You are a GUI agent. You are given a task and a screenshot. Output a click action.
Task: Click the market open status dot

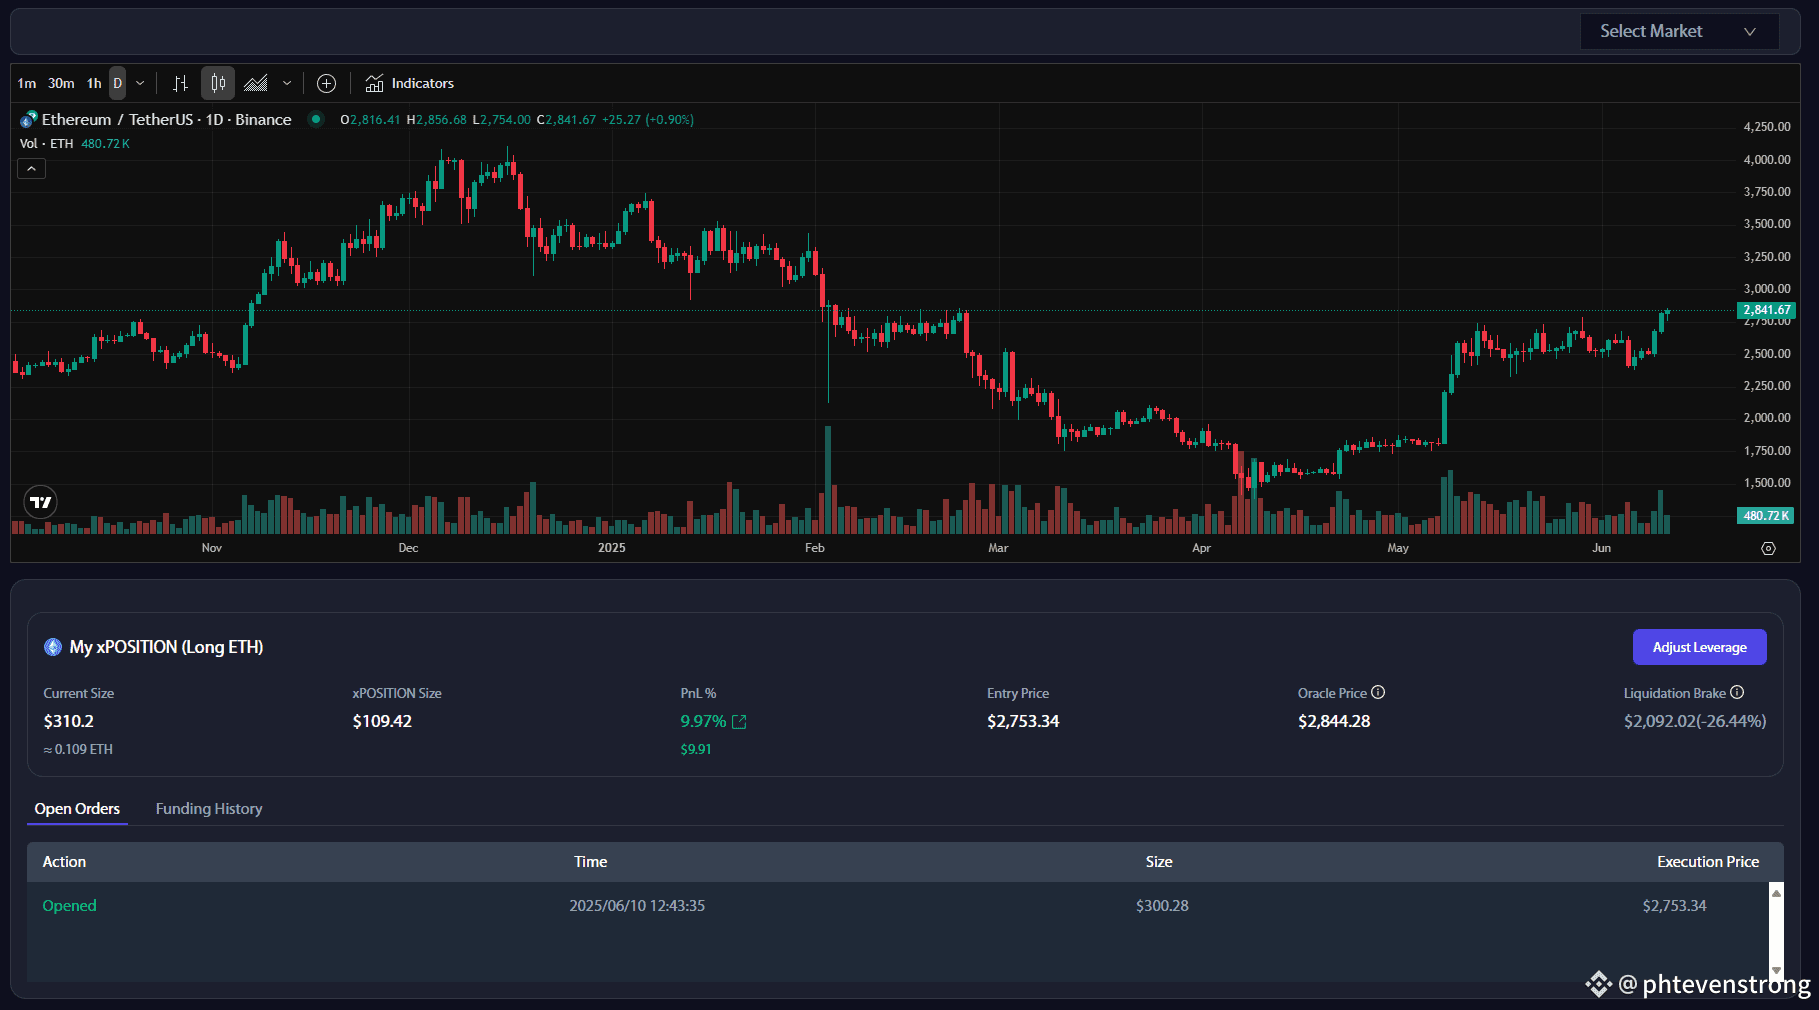pyautogui.click(x=316, y=119)
